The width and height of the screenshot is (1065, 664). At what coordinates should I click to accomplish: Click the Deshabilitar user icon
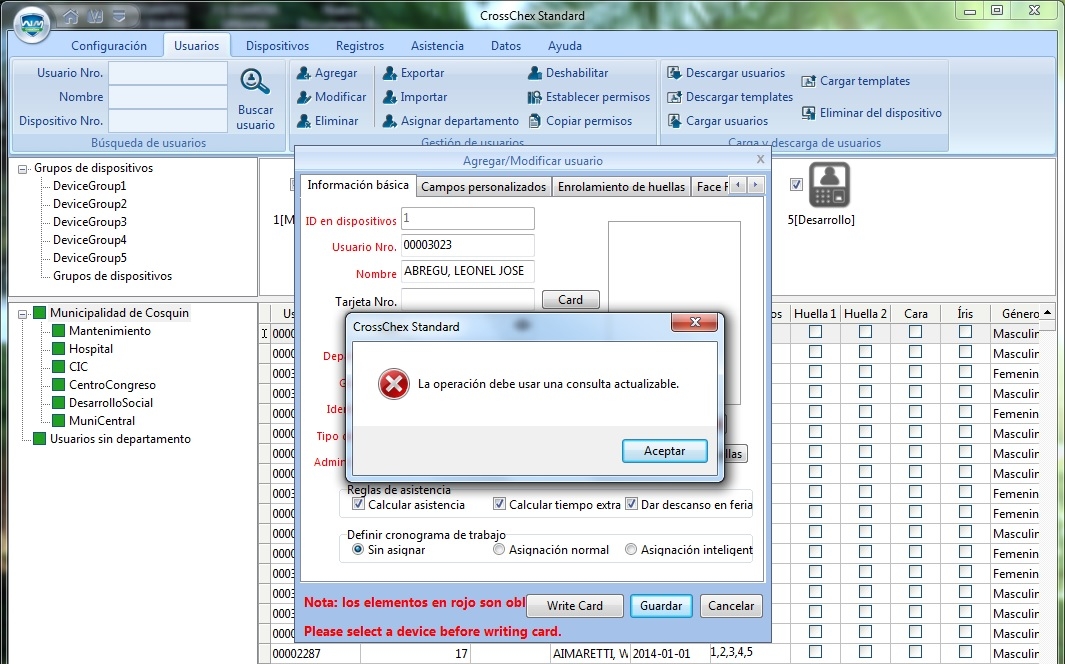tap(535, 73)
